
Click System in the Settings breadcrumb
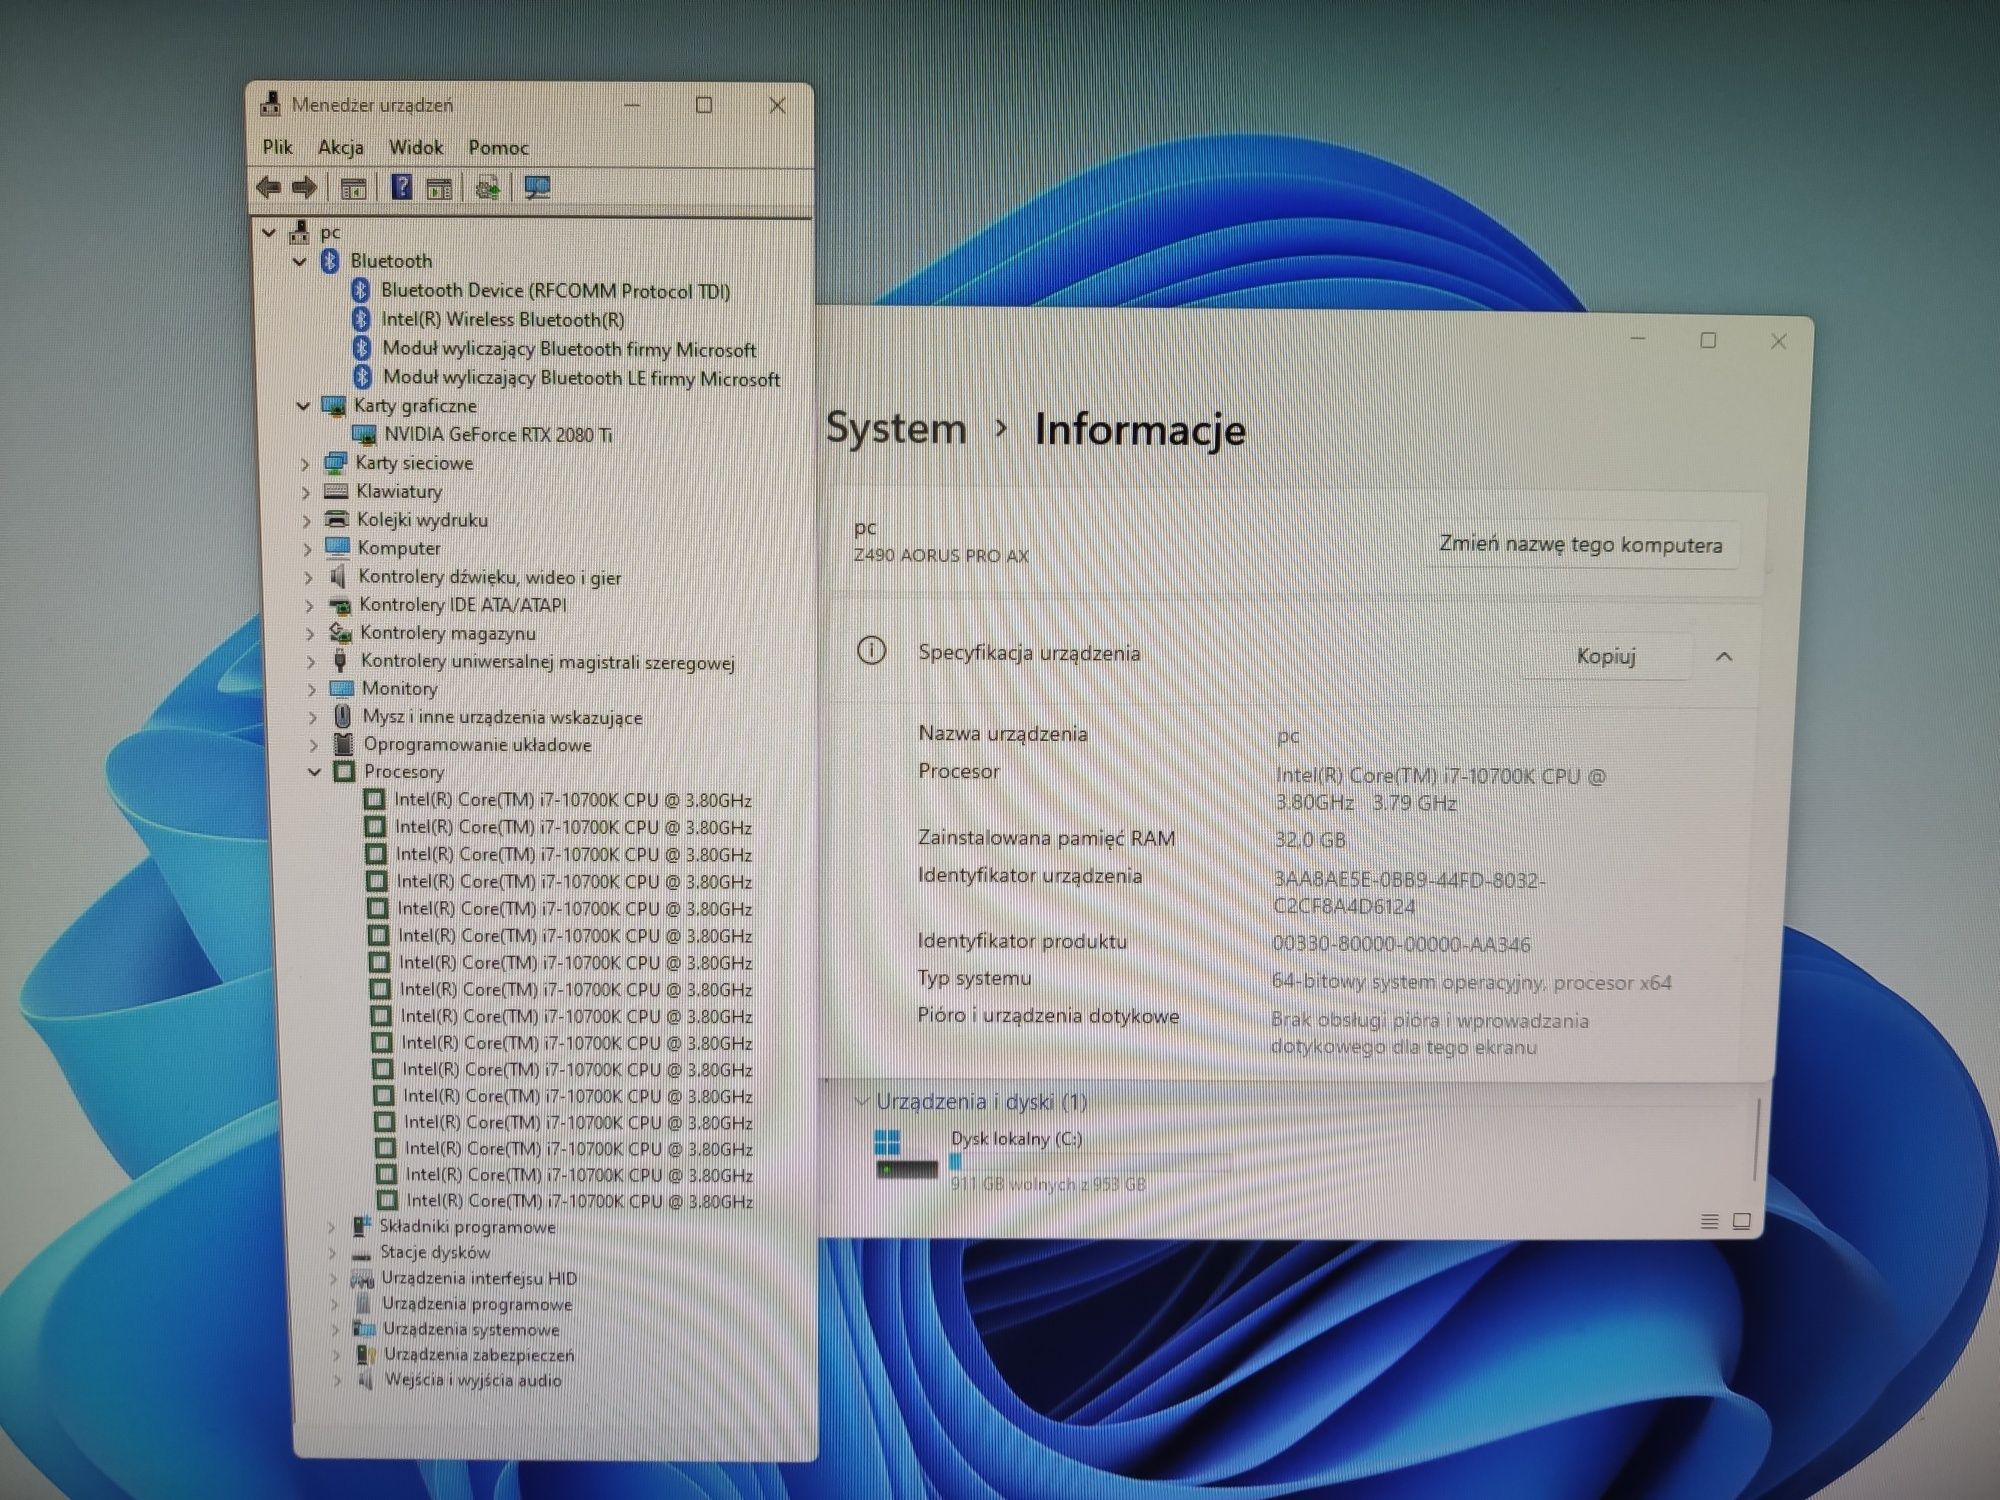[x=896, y=429]
